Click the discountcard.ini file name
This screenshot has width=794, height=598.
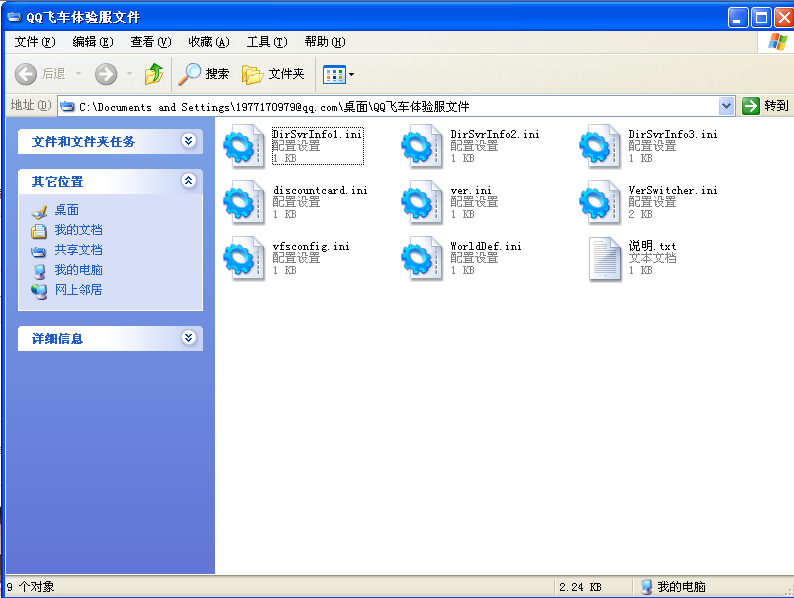click(x=320, y=190)
